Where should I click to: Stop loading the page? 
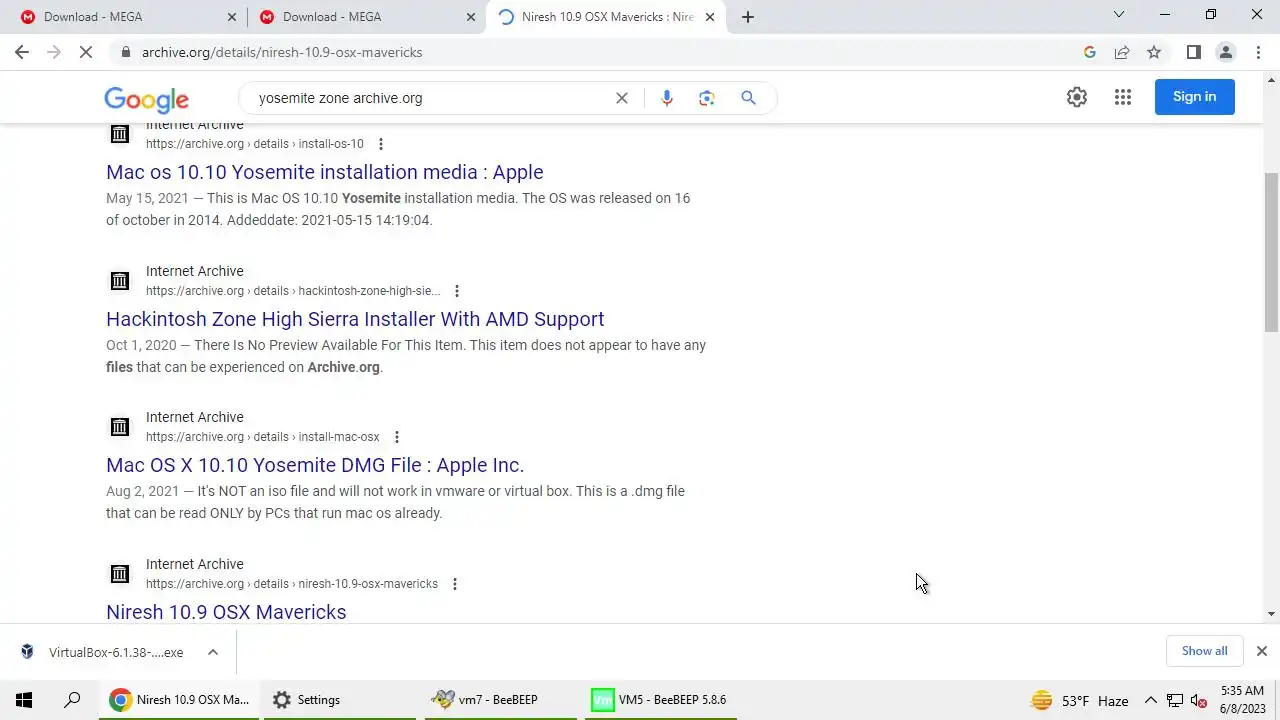click(86, 52)
